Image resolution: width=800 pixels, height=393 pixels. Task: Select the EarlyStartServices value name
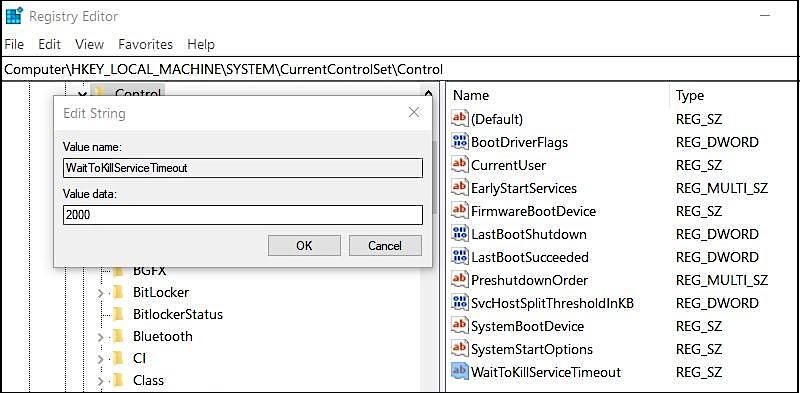click(523, 188)
